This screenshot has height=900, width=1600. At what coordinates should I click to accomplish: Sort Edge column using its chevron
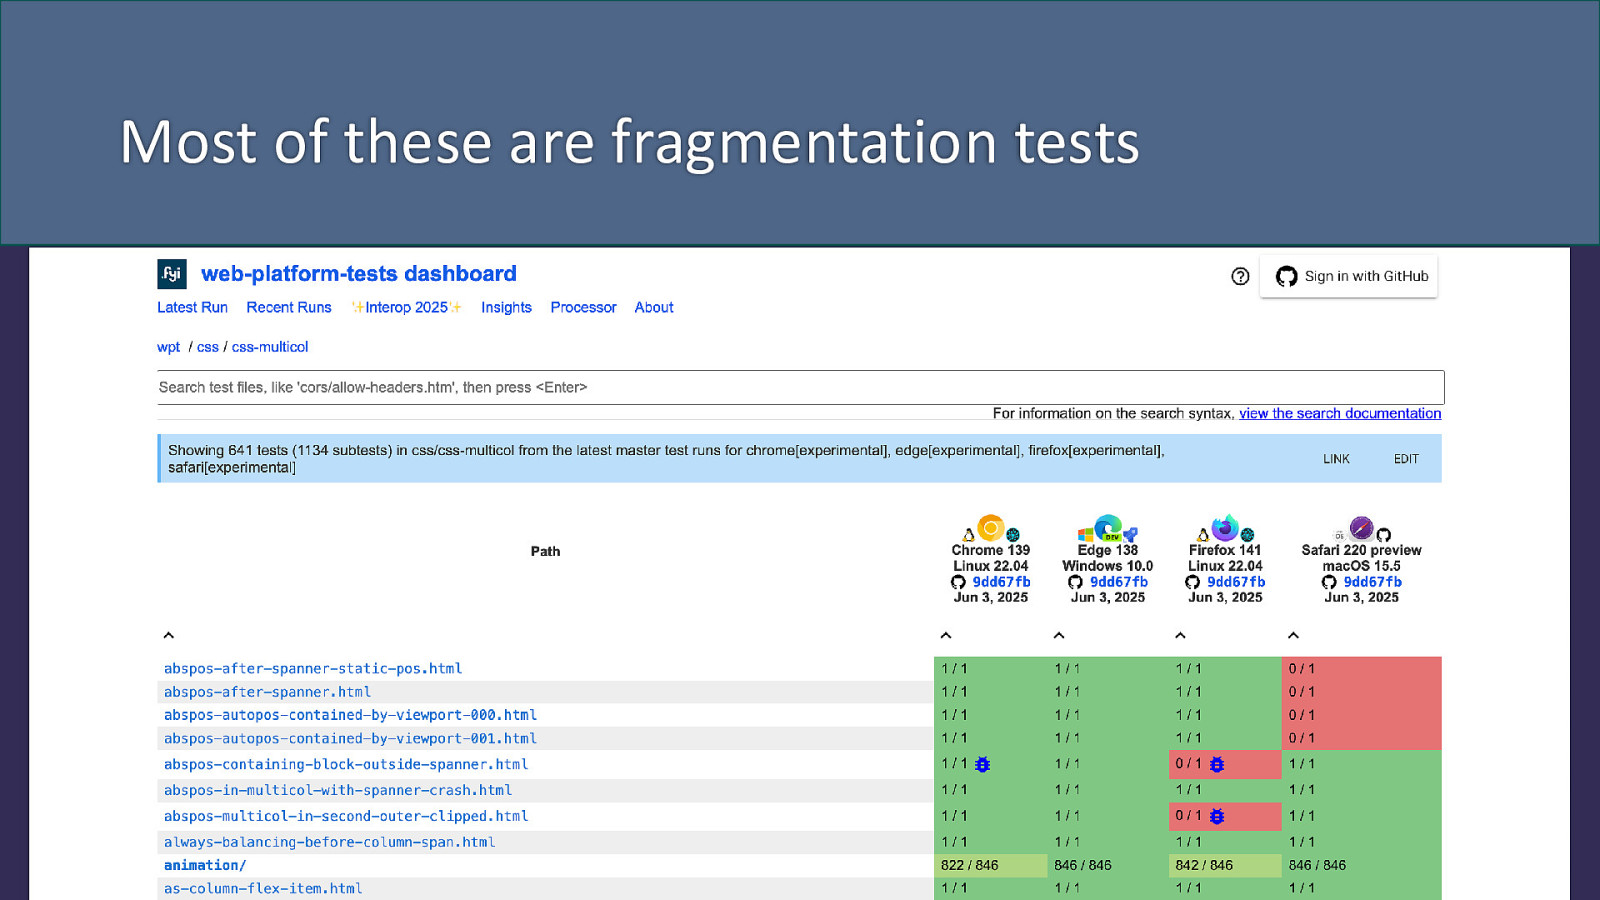[x=1059, y=635]
